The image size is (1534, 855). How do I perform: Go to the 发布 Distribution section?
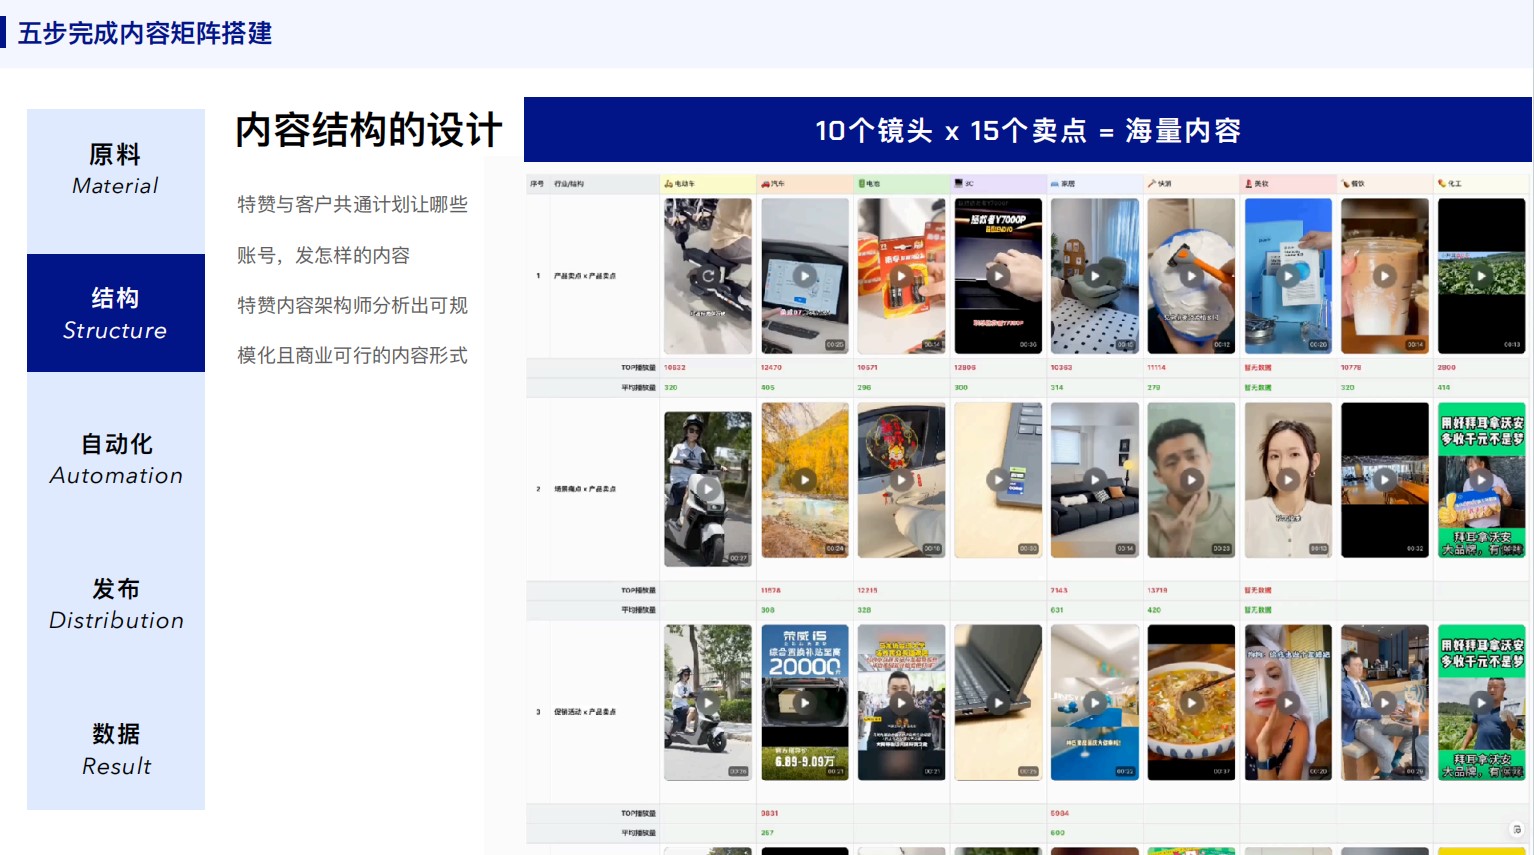pyautogui.click(x=116, y=604)
